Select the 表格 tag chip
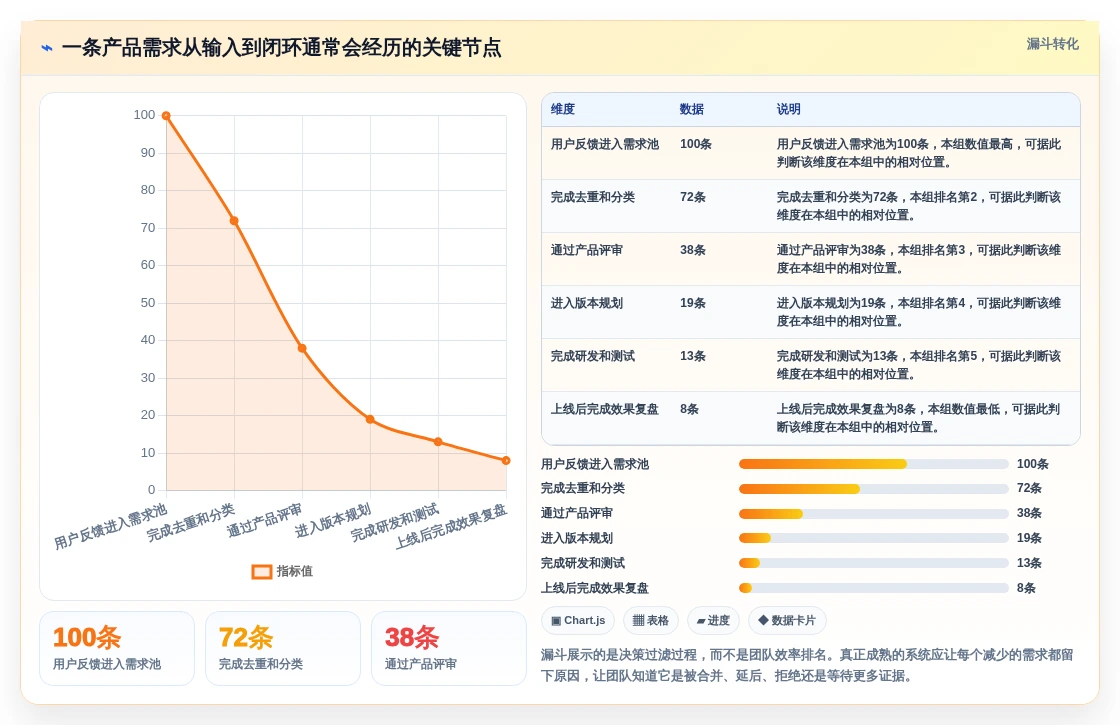 pyautogui.click(x=651, y=620)
